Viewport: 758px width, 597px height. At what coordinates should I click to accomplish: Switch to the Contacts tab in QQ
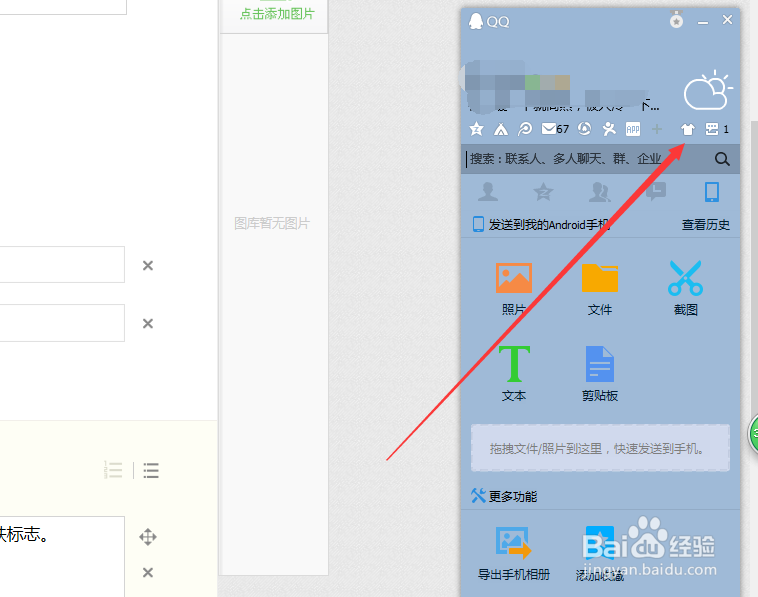click(488, 192)
